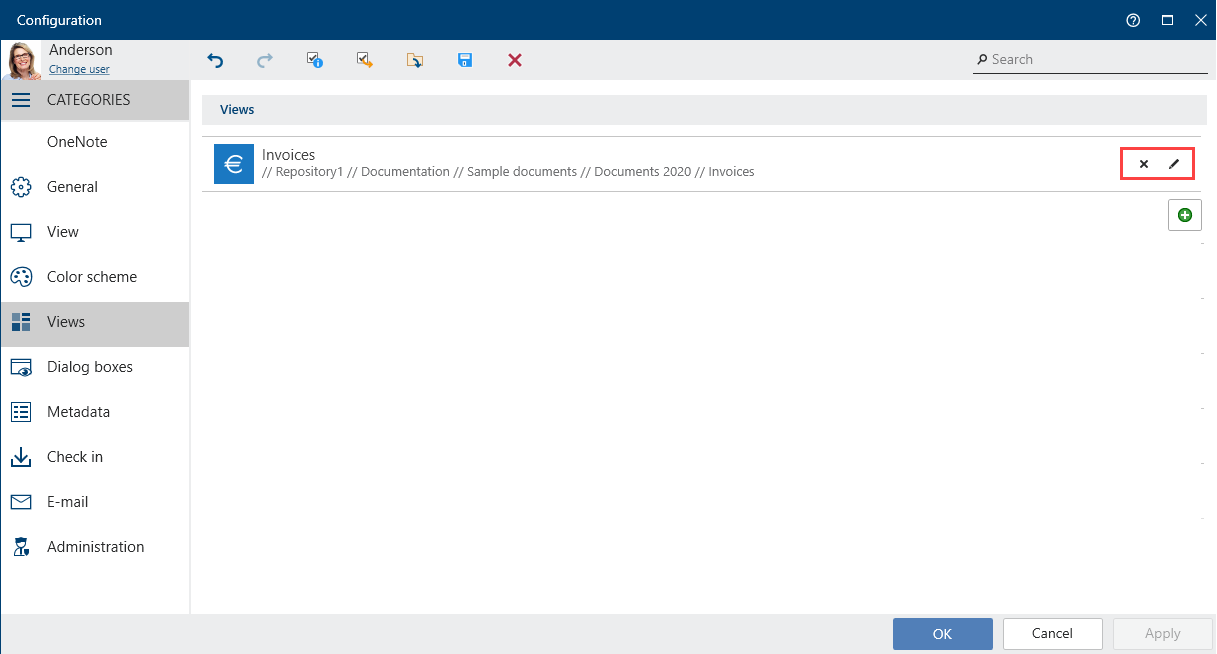The width and height of the screenshot is (1217, 654).
Task: Open the Metadata settings category
Action: coord(78,412)
